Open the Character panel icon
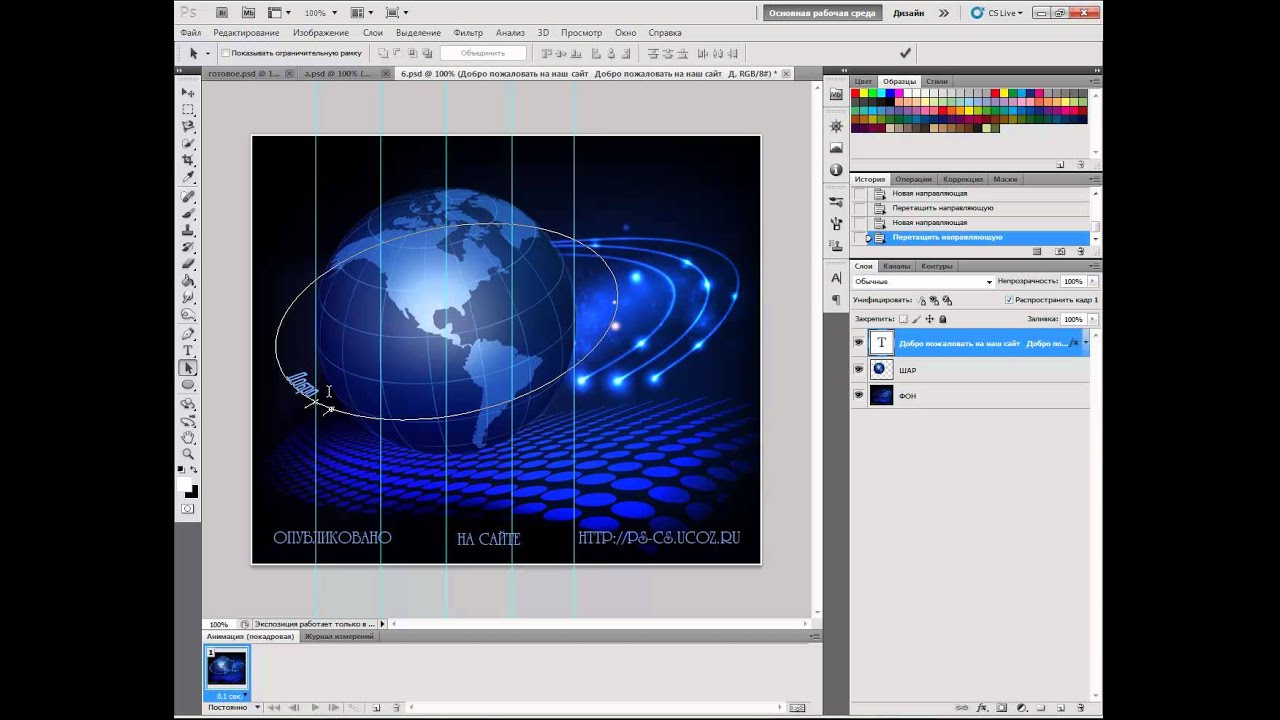 pos(836,278)
